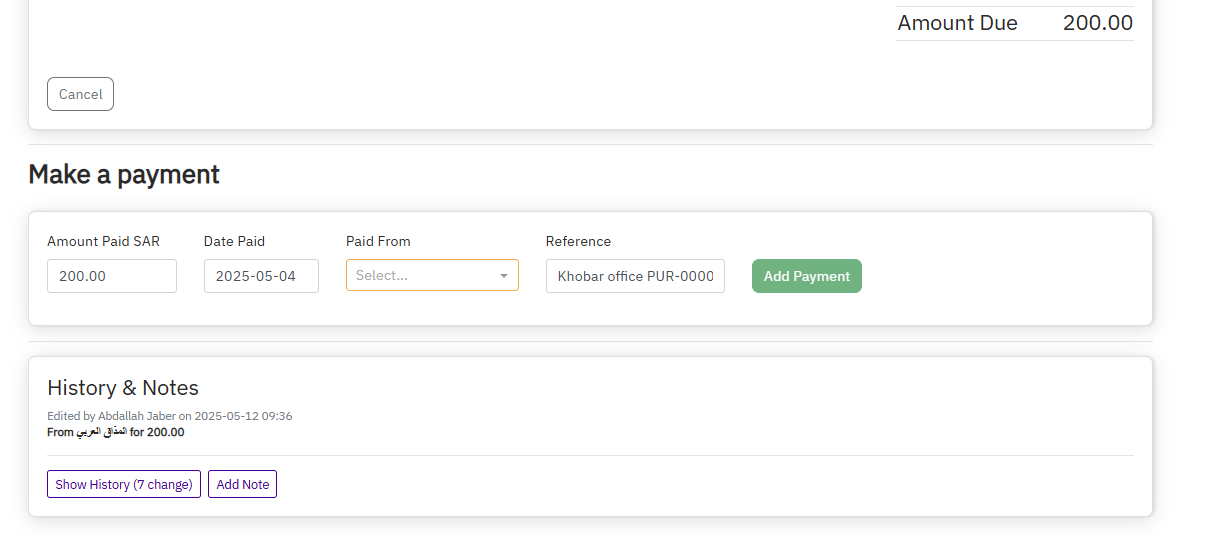Click the Reference label above field

click(578, 241)
